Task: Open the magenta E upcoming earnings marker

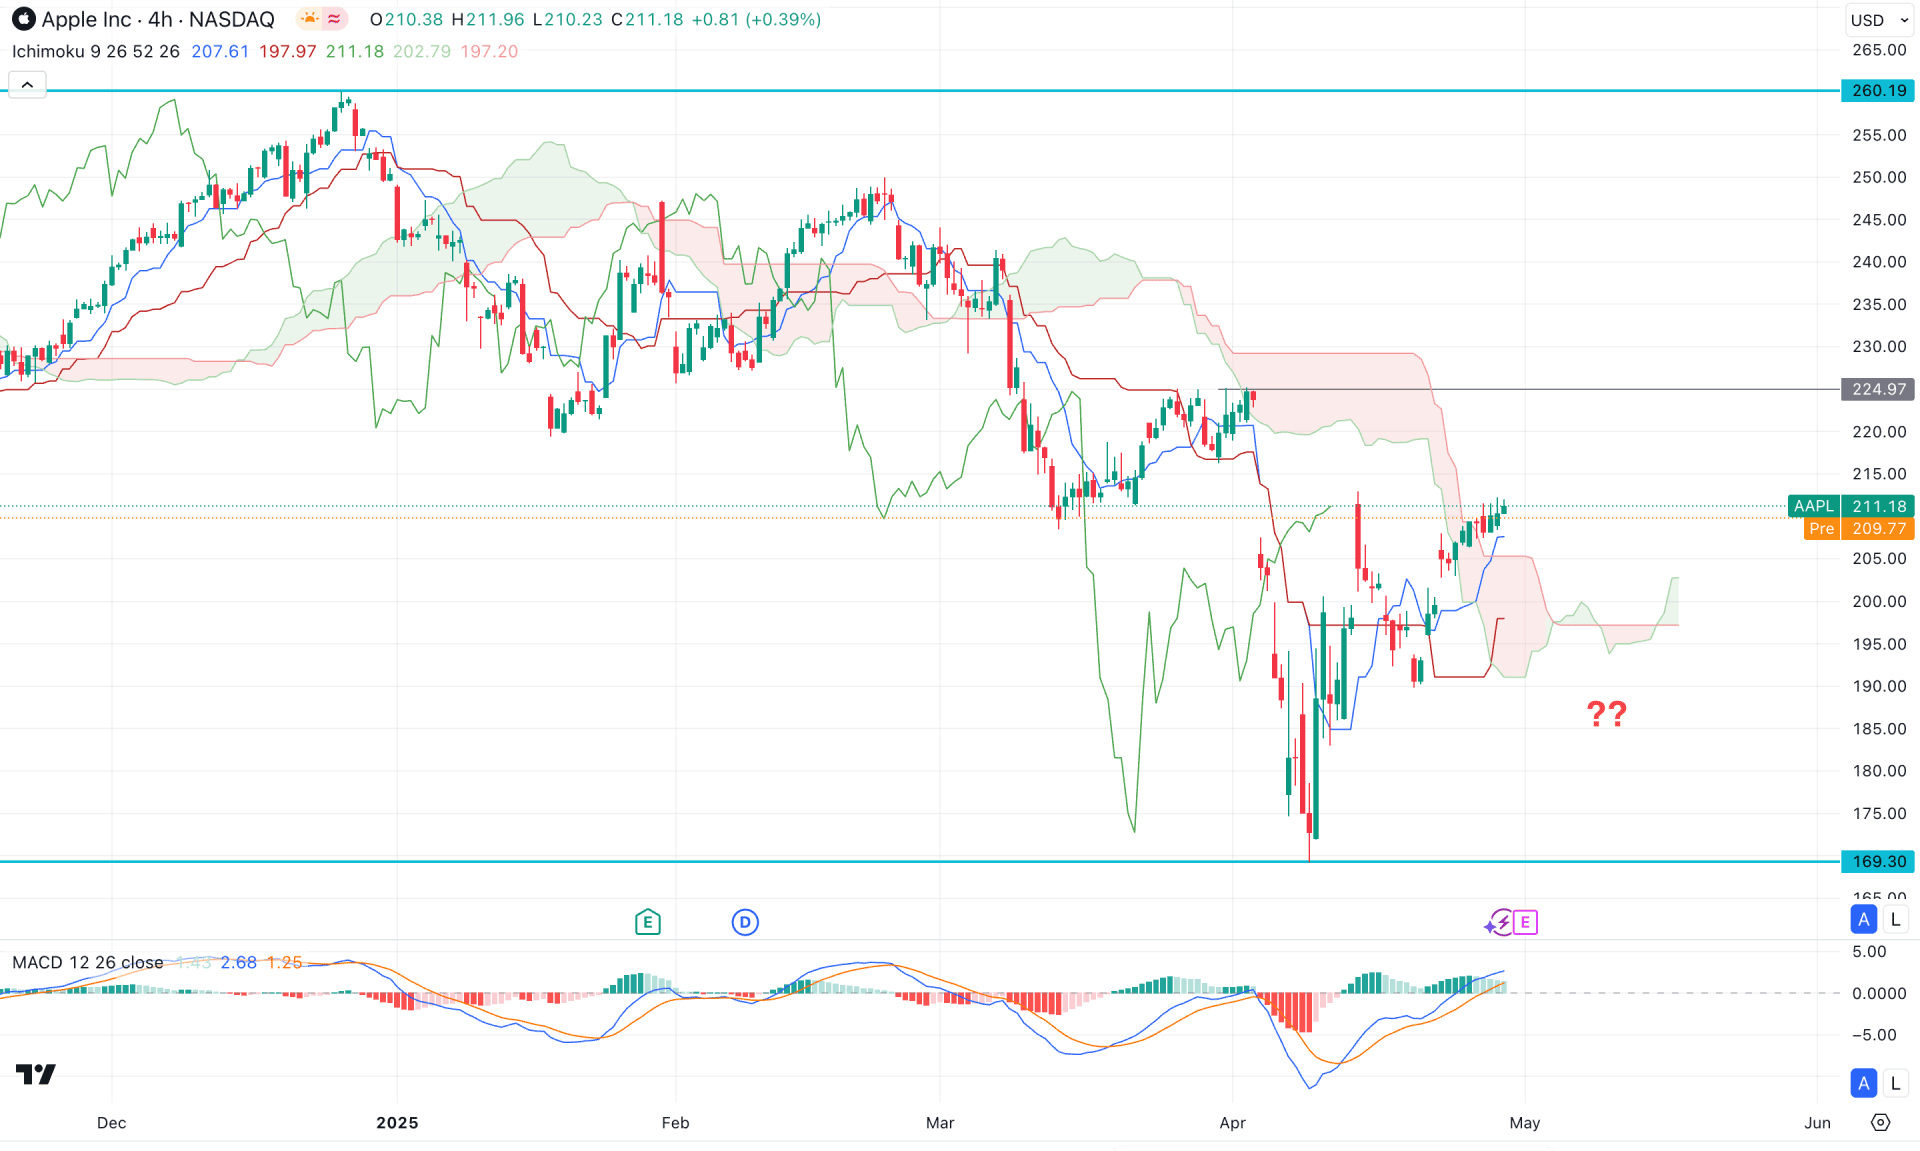Action: coord(1525,922)
